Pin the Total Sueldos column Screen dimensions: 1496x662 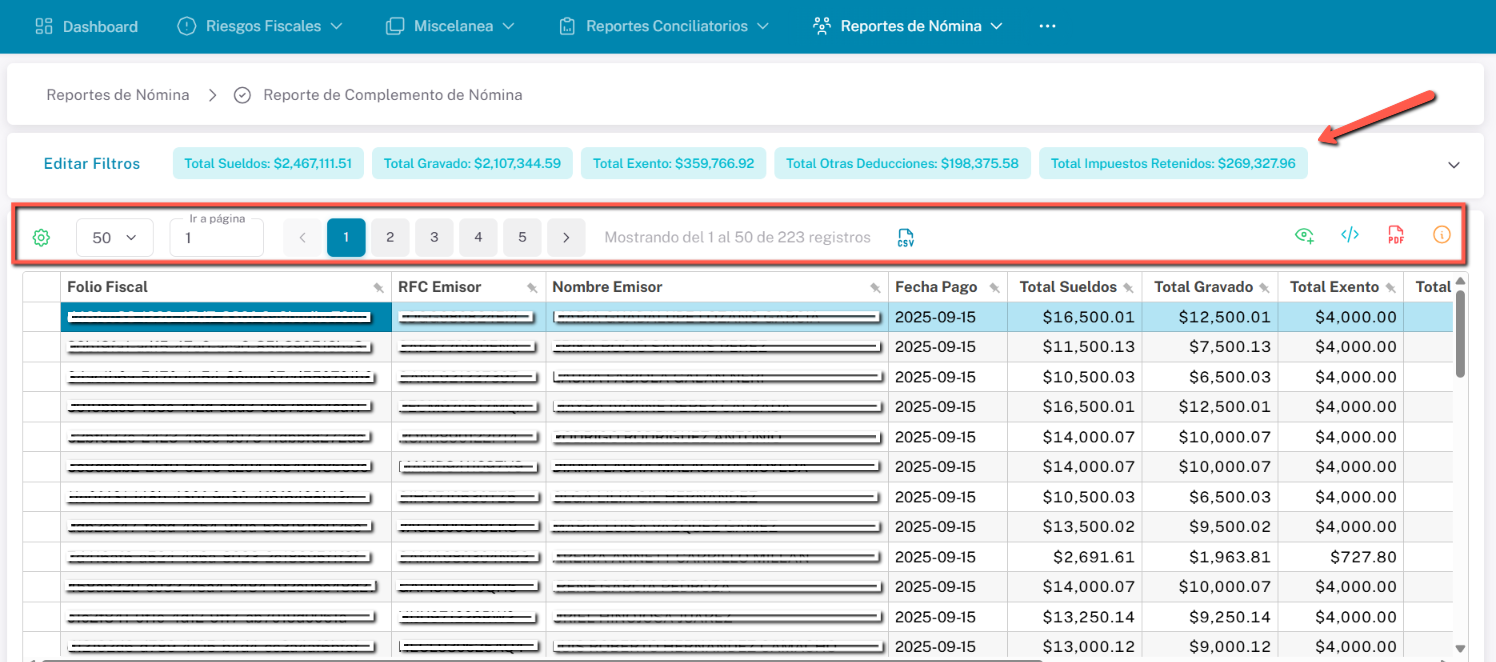[x=1128, y=288]
